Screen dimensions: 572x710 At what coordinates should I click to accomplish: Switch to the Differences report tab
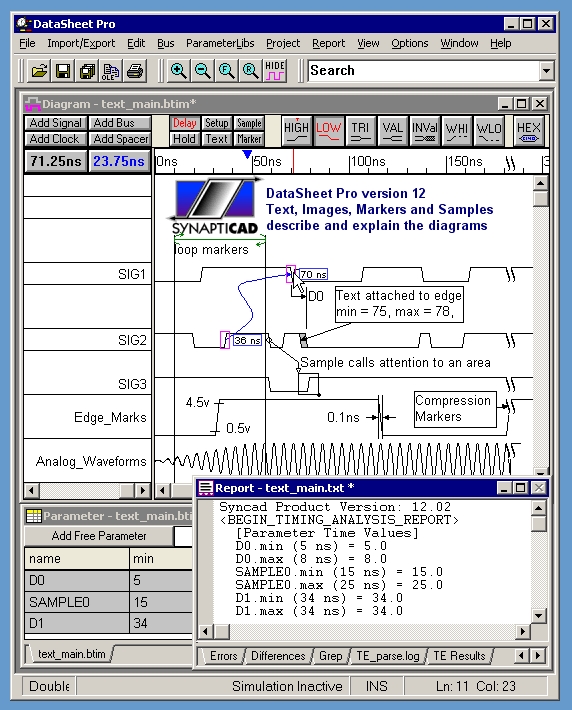[278, 656]
